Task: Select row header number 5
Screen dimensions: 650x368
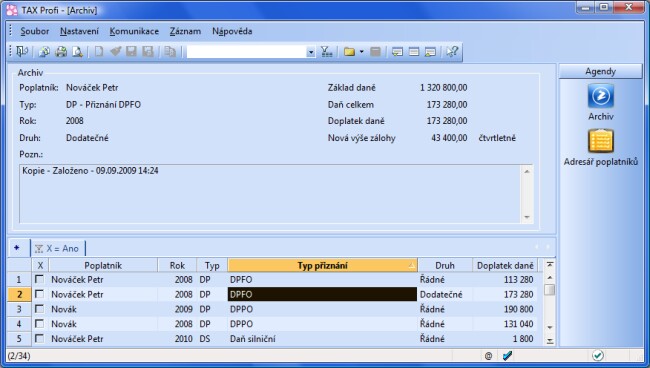Action: pyautogui.click(x=19, y=339)
